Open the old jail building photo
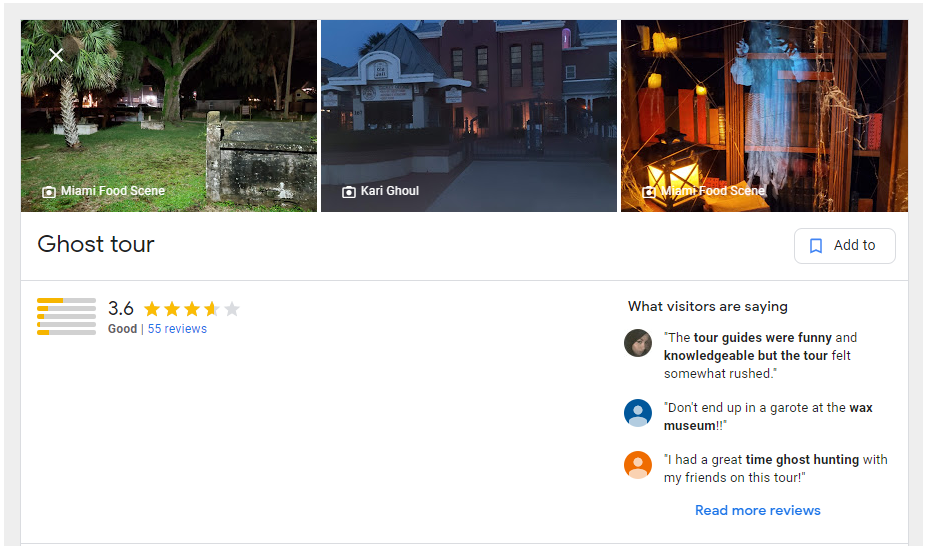Image resolution: width=931 pixels, height=546 pixels. click(x=468, y=116)
